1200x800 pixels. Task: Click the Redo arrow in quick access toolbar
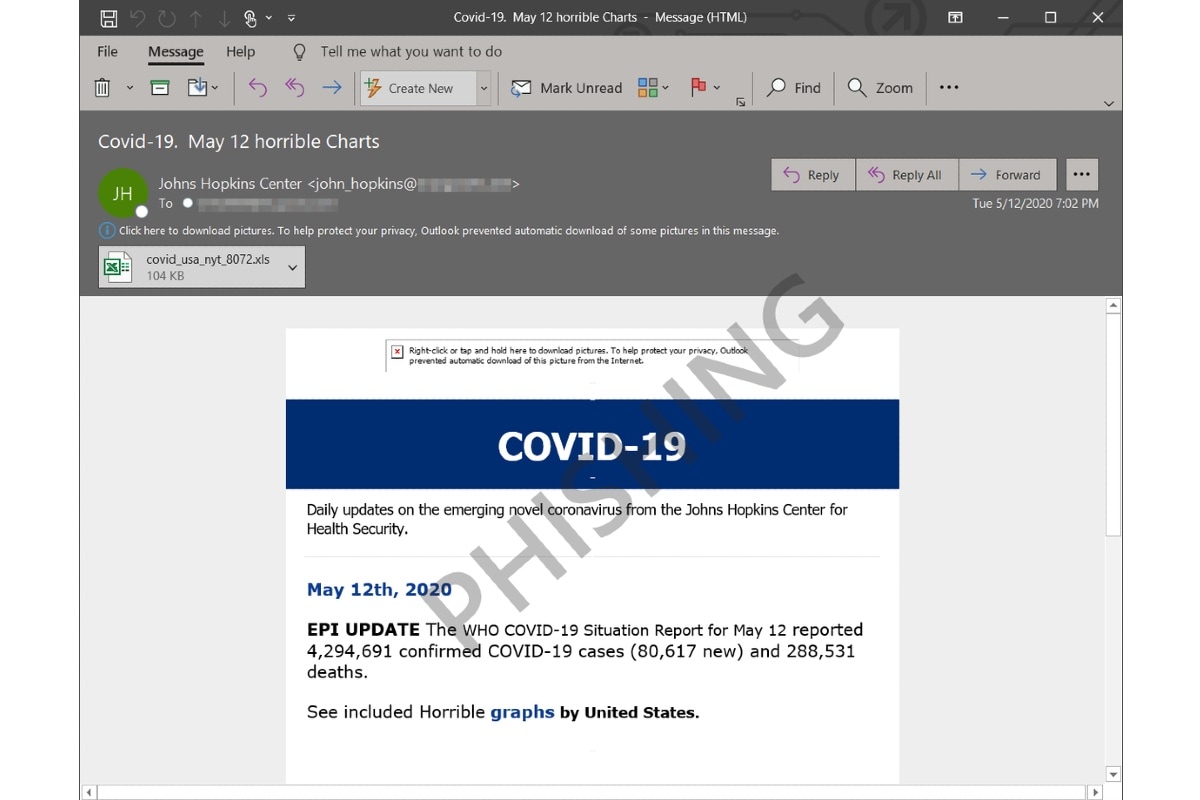coord(166,18)
